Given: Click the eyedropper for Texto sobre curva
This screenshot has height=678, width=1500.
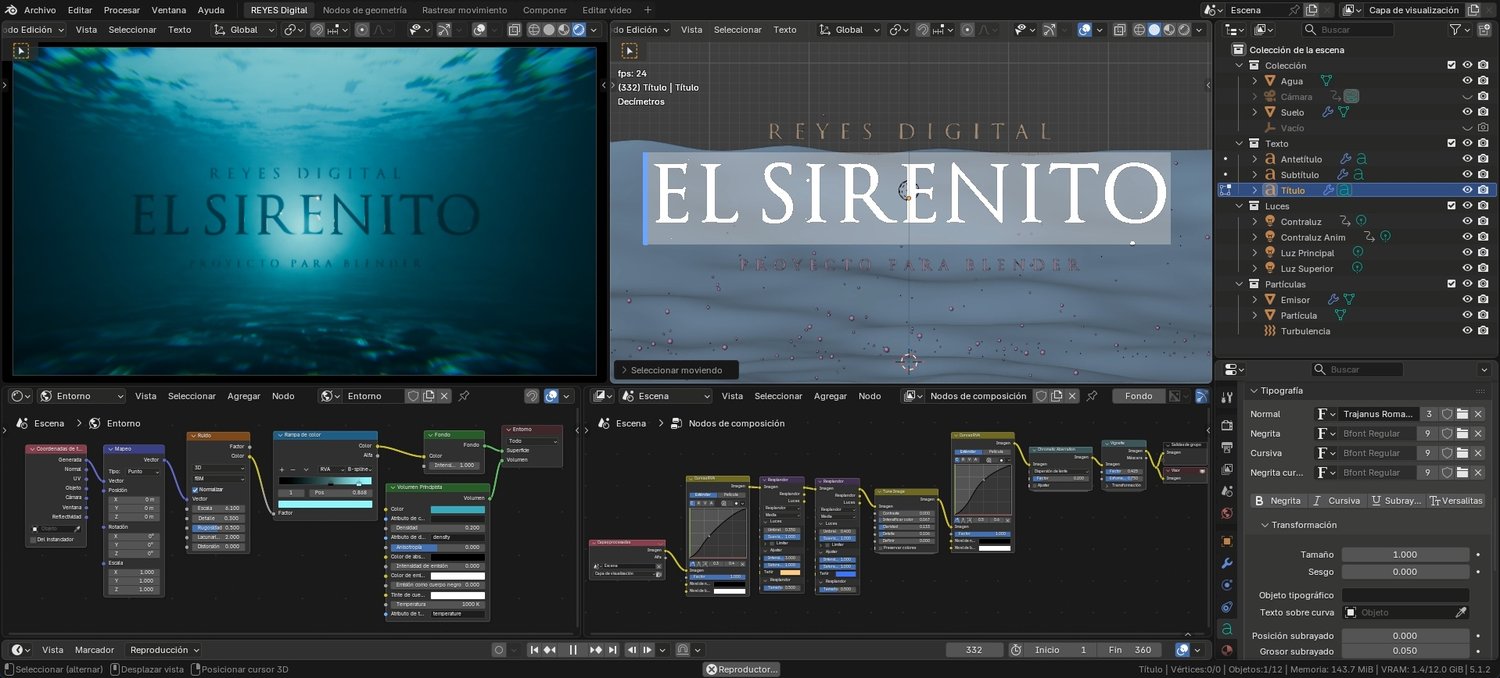Looking at the screenshot, I should click(1461, 612).
